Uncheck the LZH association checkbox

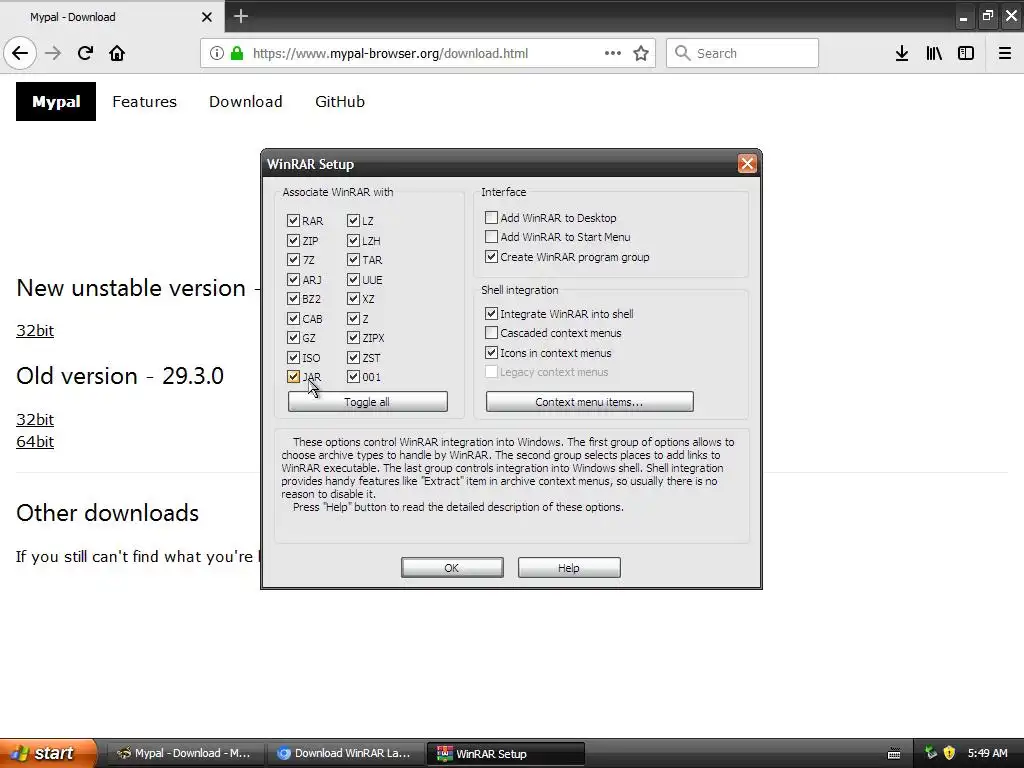click(x=353, y=240)
